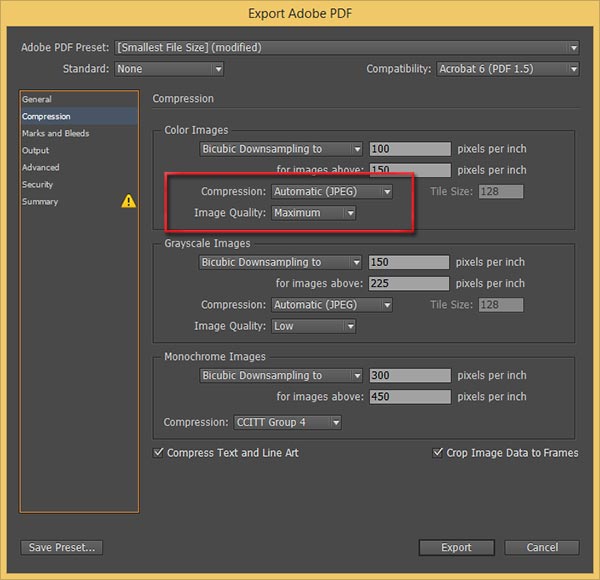Image resolution: width=600 pixels, height=580 pixels.
Task: Open the Compatibility dropdown
Action: (507, 69)
